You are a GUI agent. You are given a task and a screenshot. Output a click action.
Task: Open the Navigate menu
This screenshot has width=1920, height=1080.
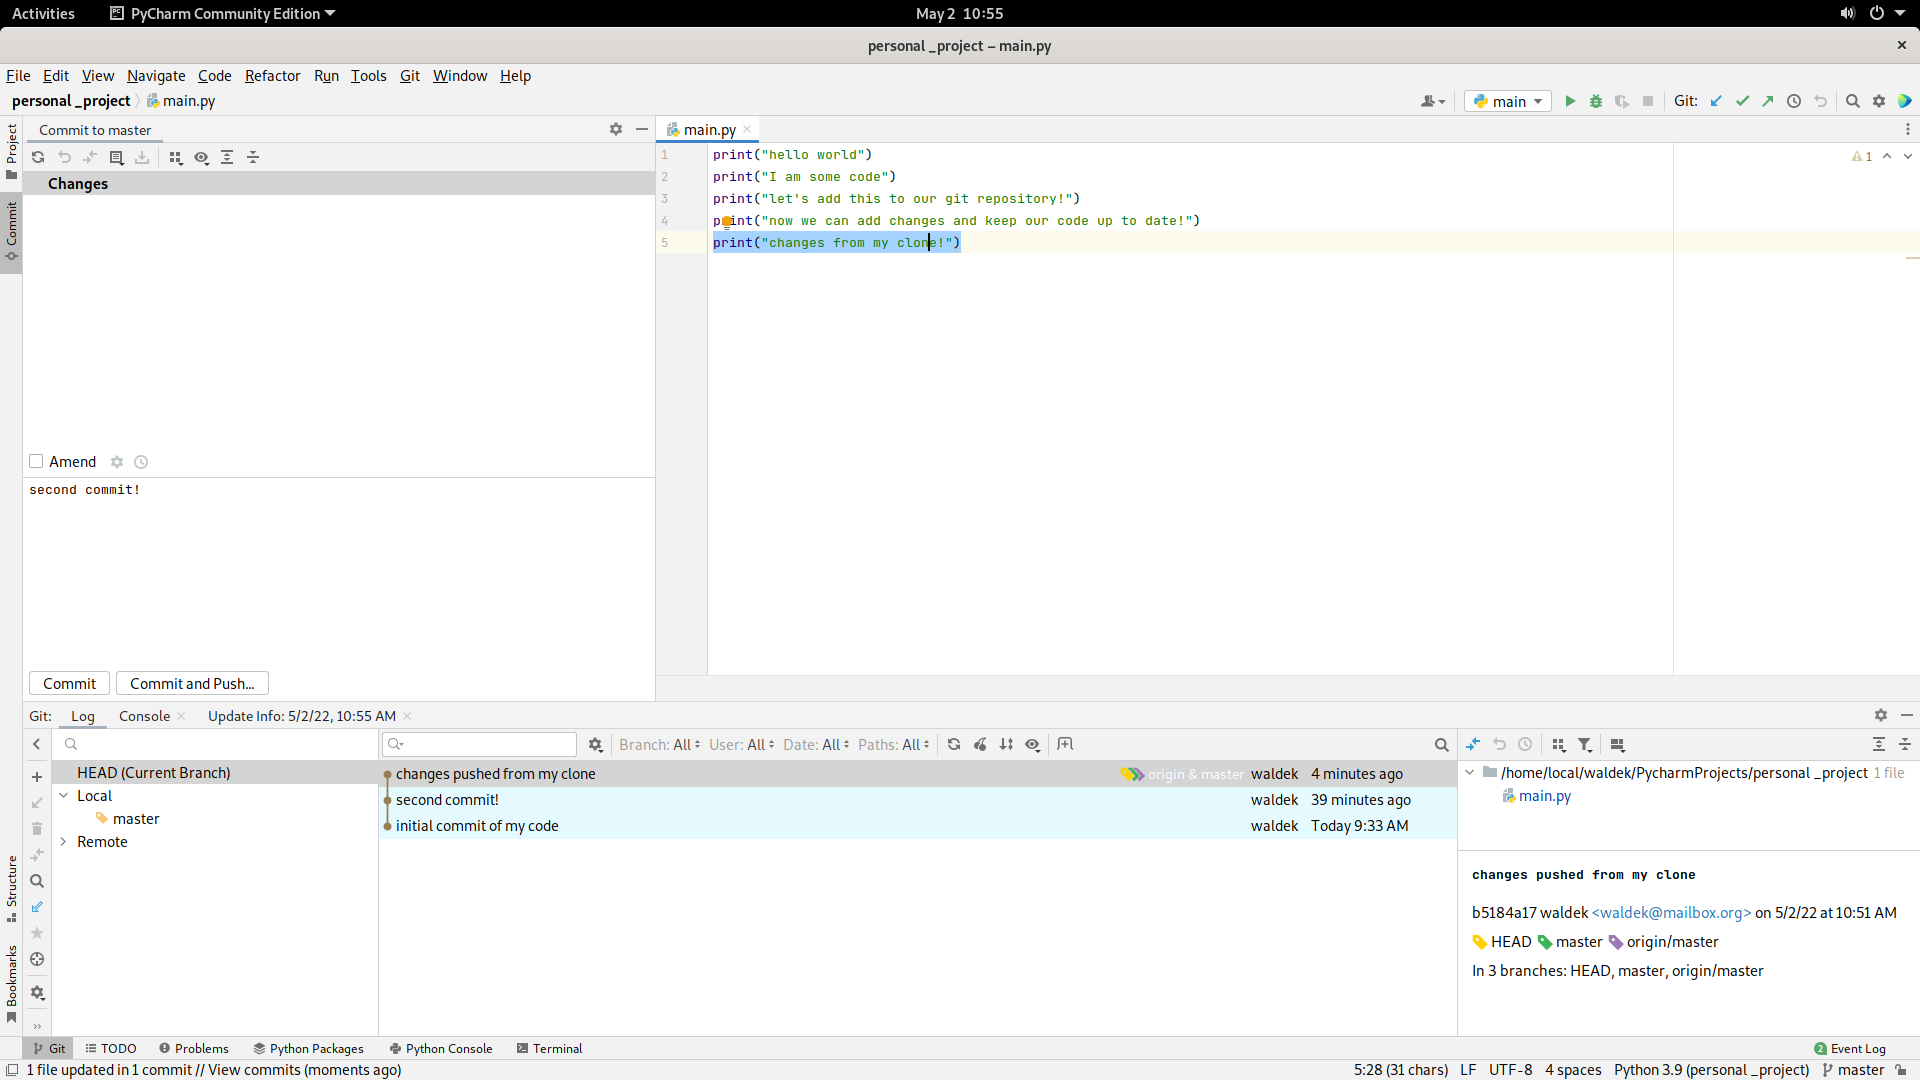[x=156, y=76]
